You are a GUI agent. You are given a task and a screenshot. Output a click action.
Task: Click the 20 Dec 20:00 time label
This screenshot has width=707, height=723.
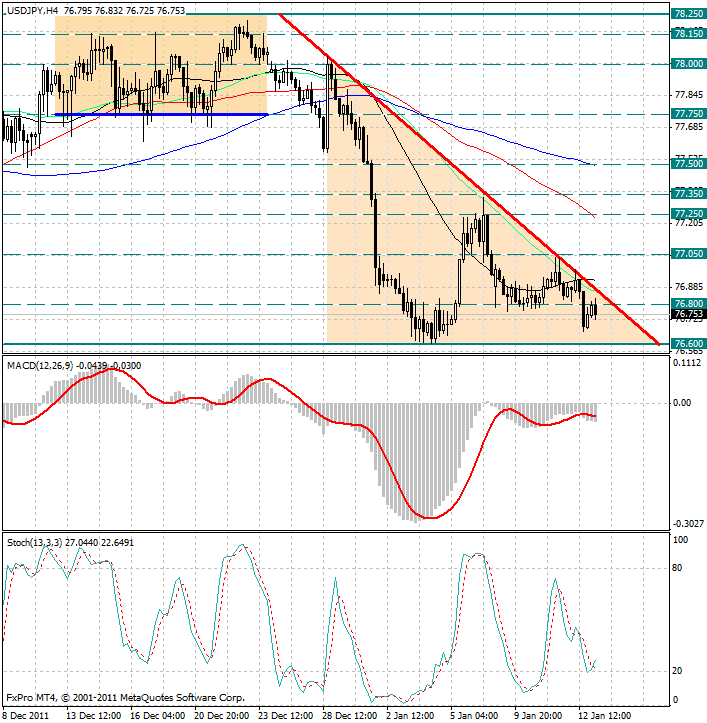tap(222, 716)
